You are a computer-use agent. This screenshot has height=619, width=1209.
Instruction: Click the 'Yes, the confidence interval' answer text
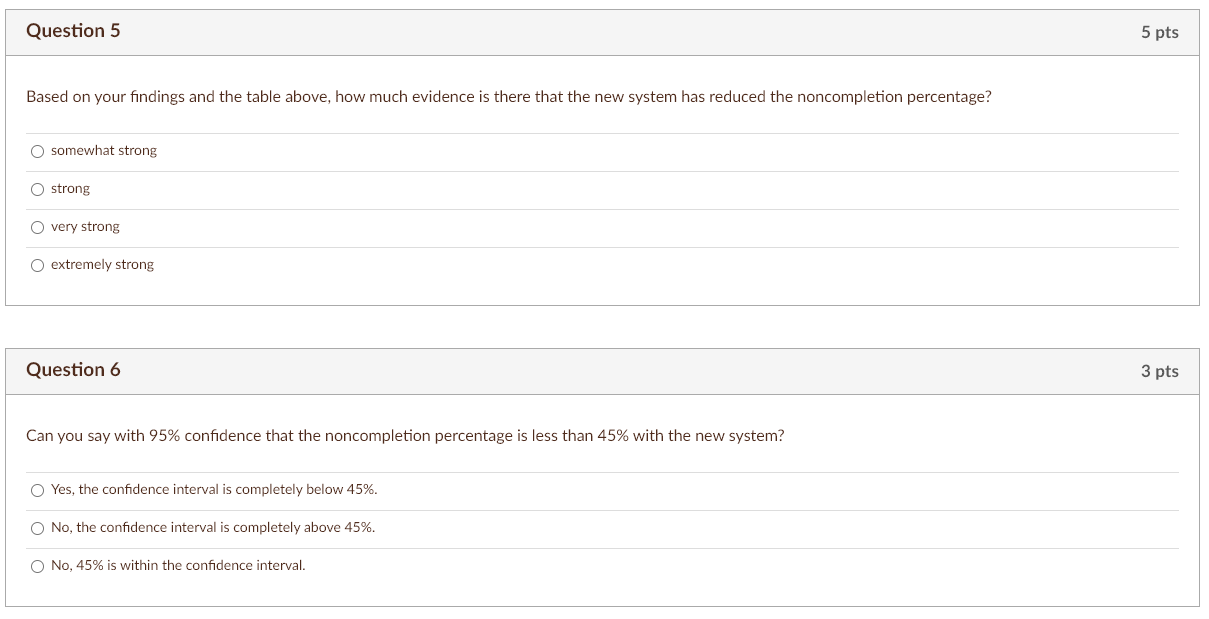tap(214, 490)
